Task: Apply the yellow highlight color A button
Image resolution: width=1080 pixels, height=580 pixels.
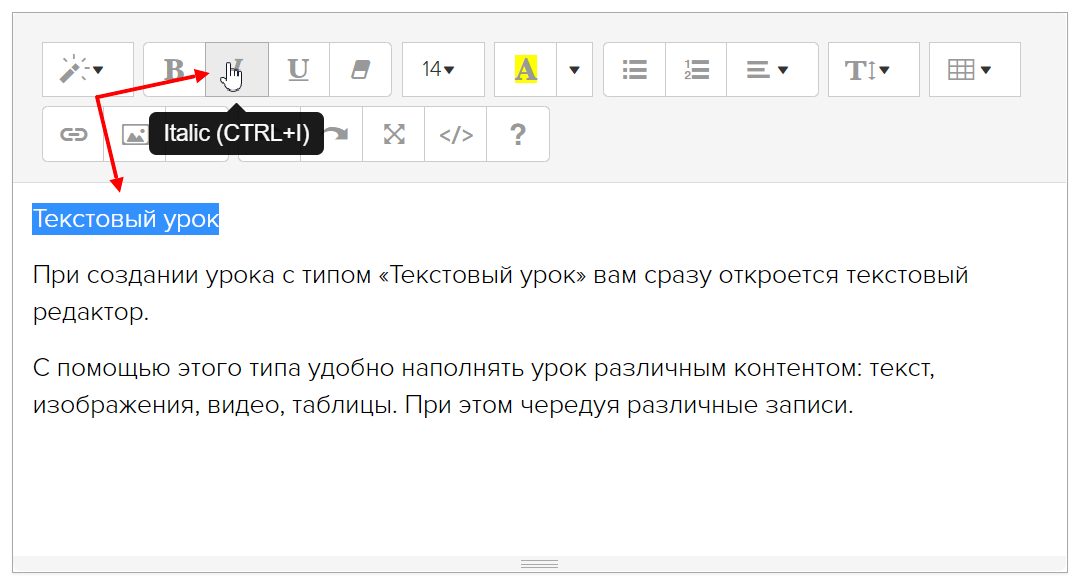Action: click(x=526, y=70)
